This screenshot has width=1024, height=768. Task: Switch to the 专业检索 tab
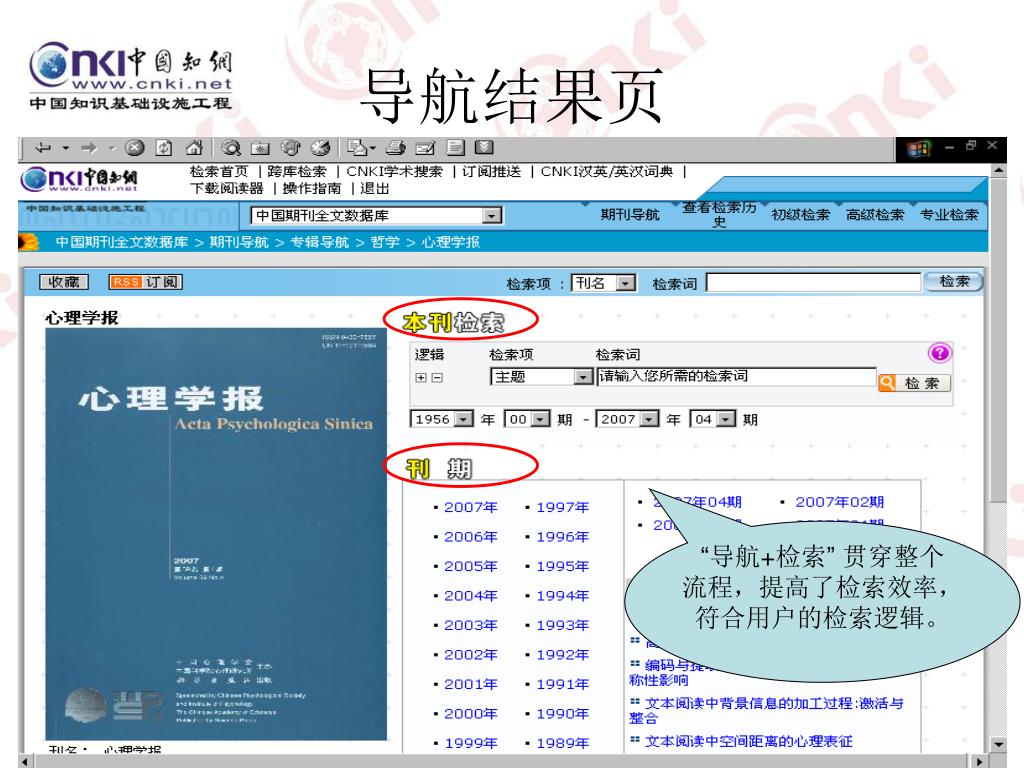coord(949,214)
